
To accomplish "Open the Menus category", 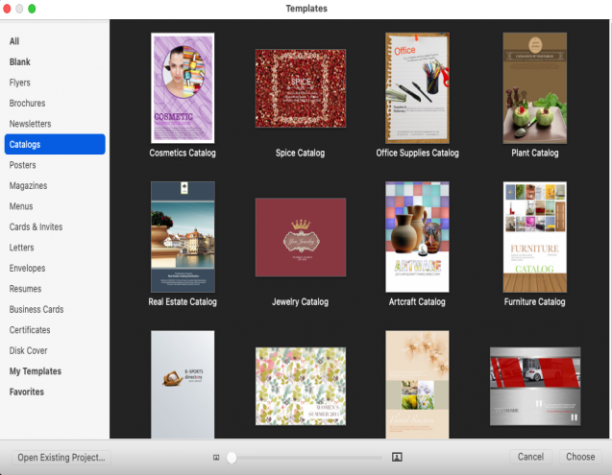I will (x=21, y=206).
